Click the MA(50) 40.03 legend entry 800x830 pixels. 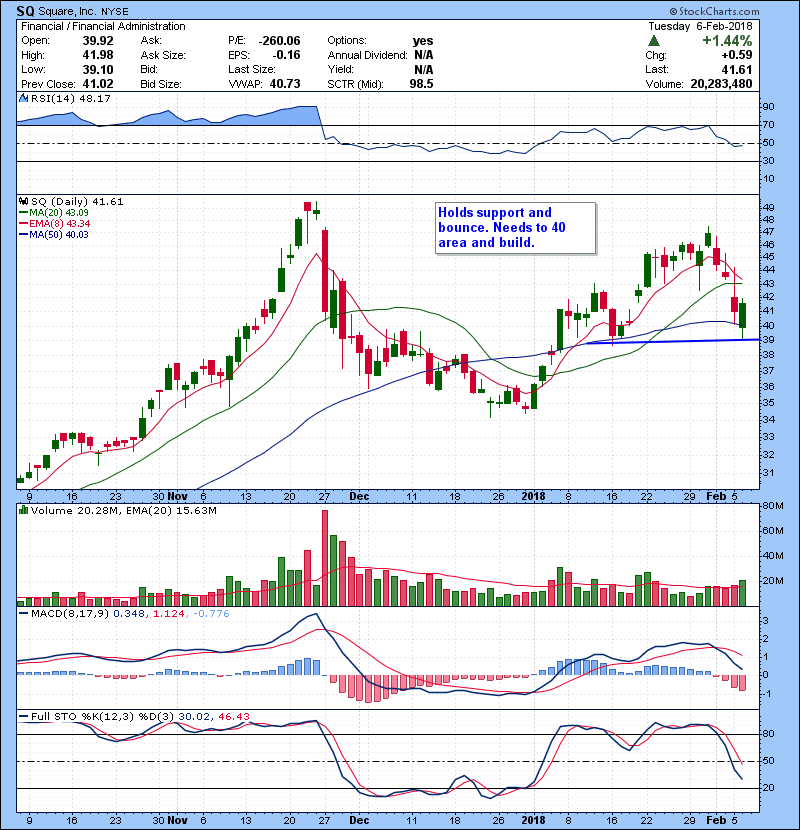(59, 235)
